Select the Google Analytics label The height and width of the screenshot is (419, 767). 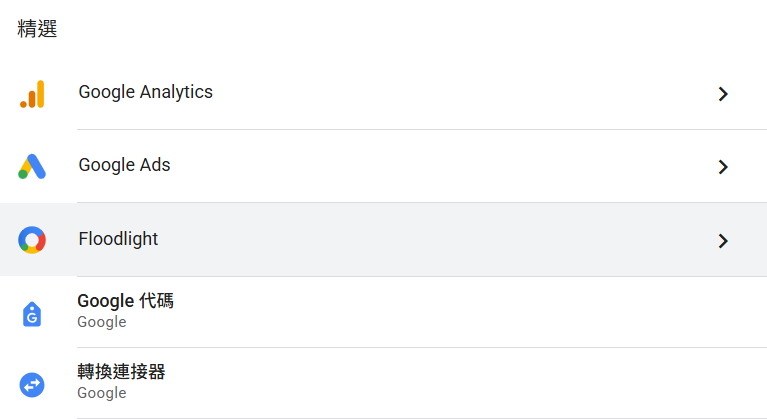[146, 92]
